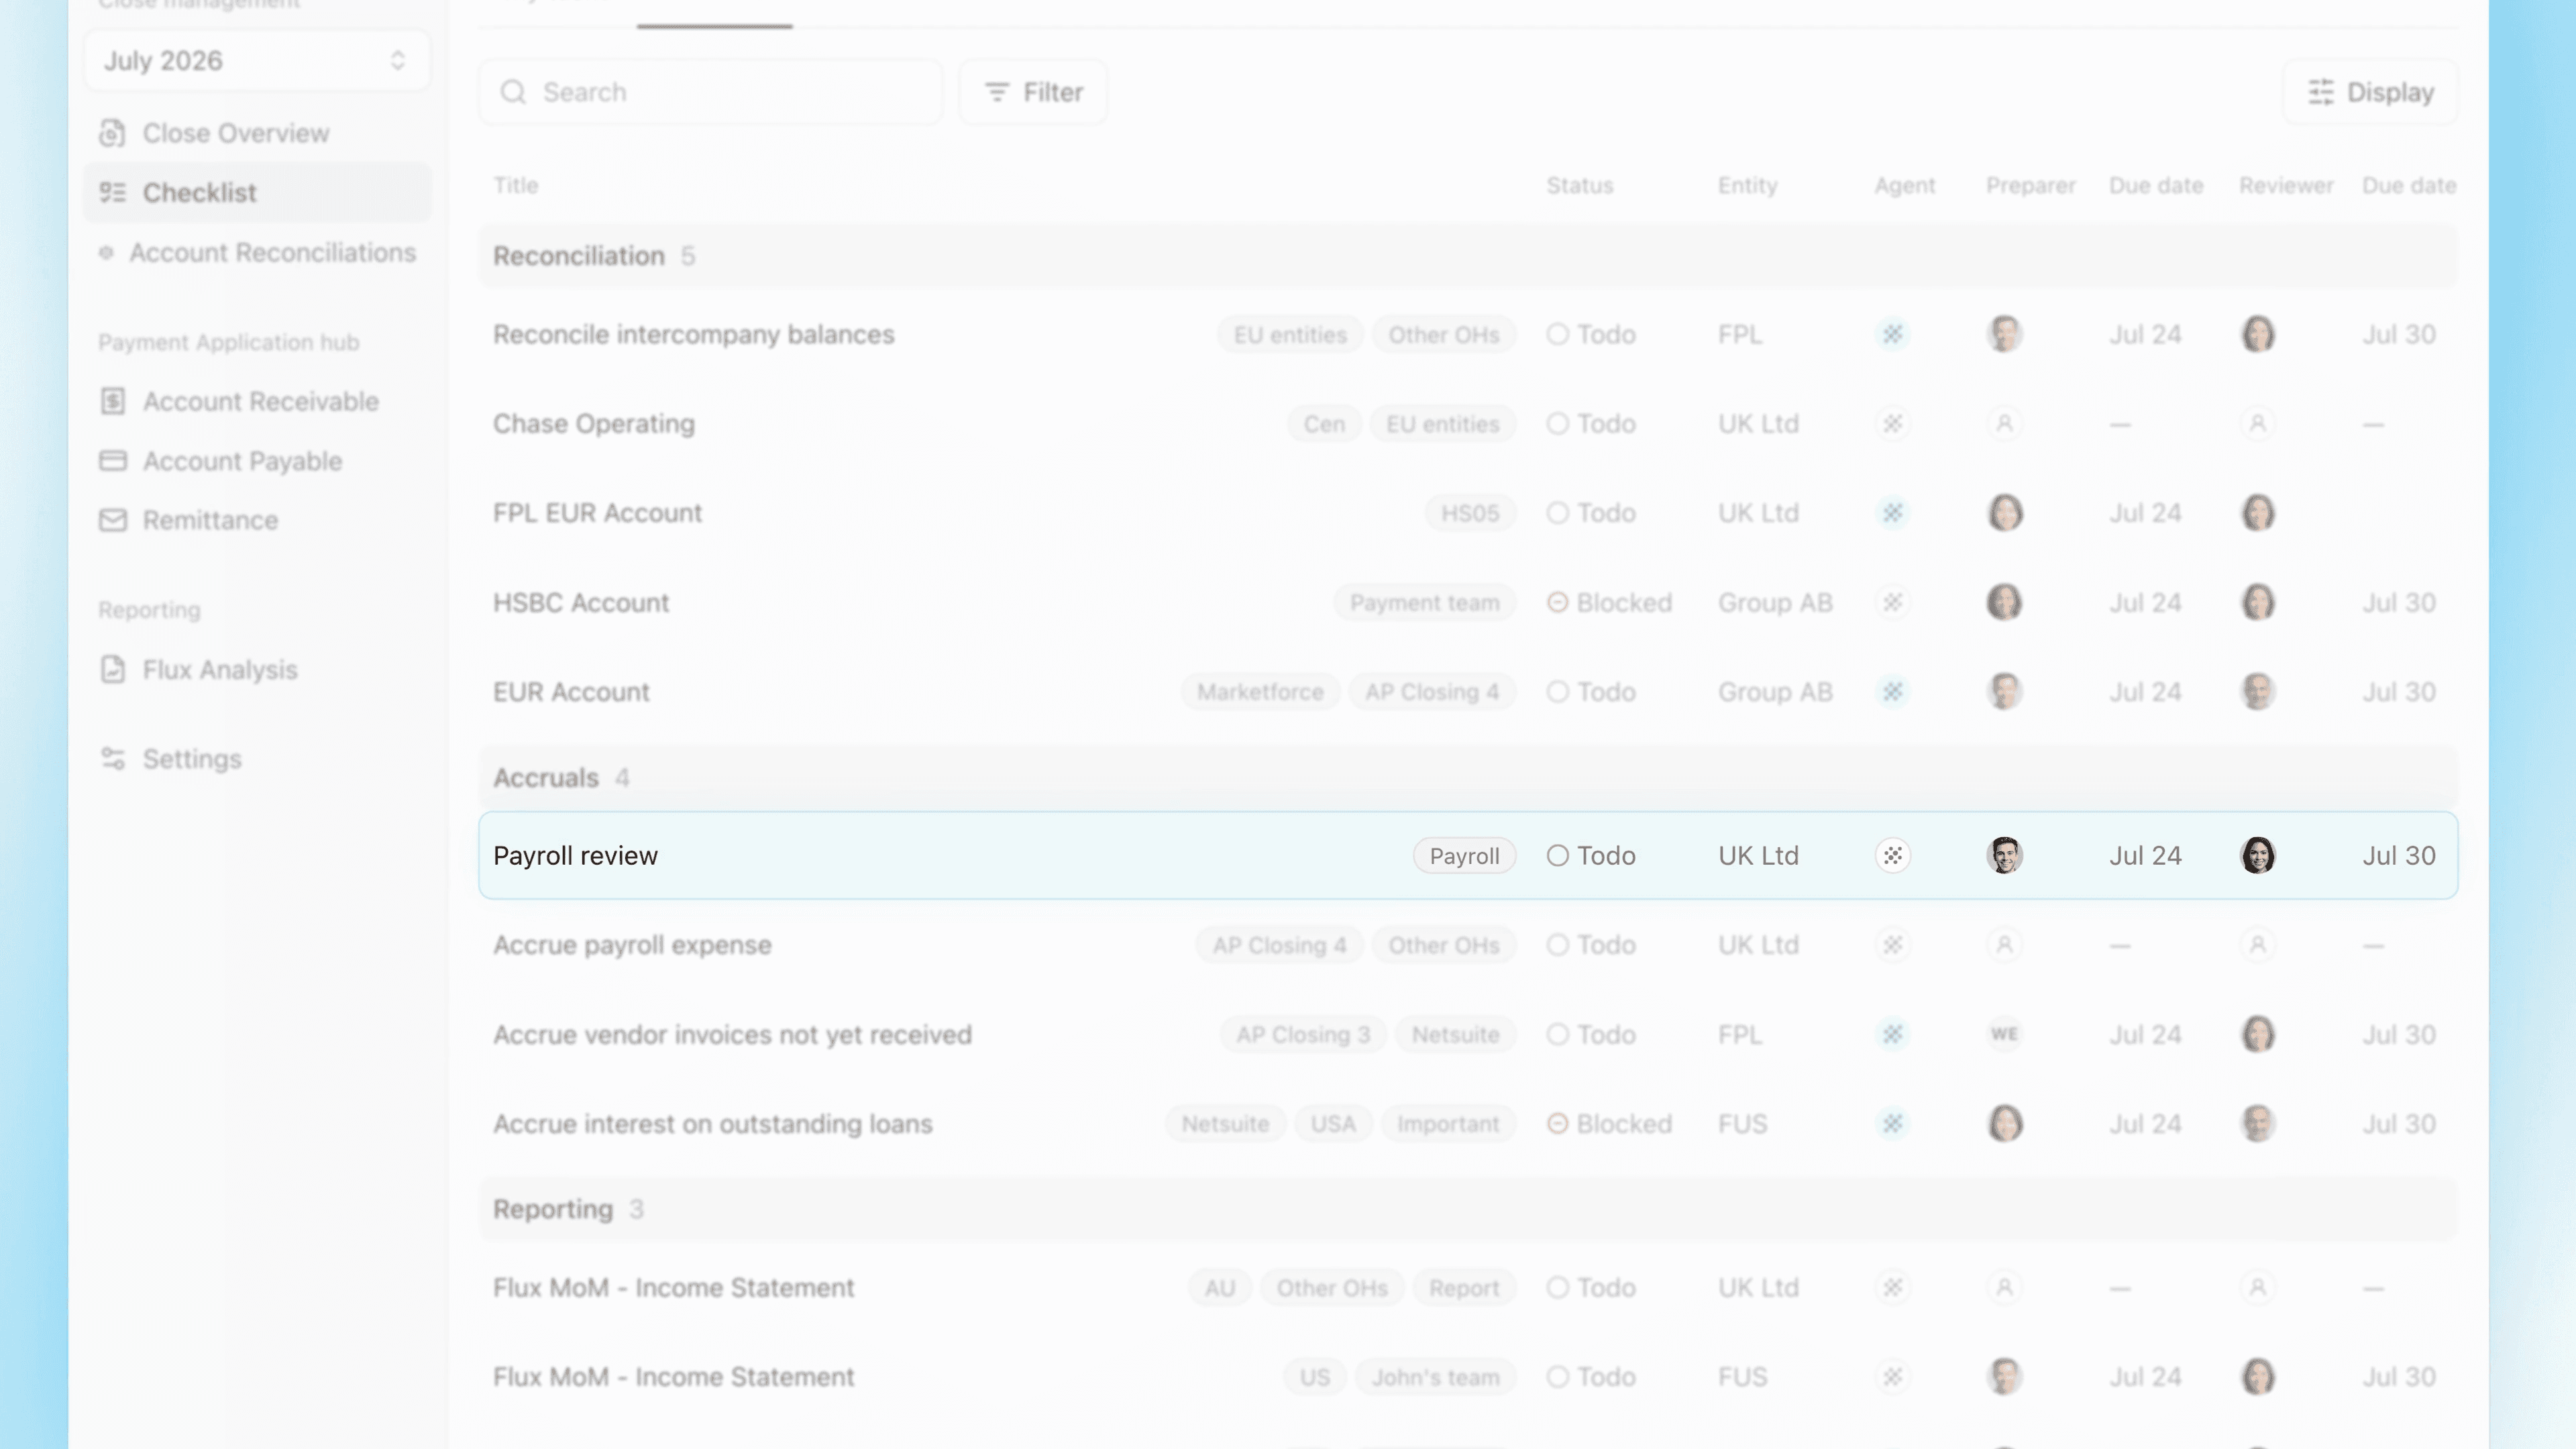Viewport: 2576px width, 1449px height.
Task: Click empty preparer icon for Chase Operating
Action: [2004, 423]
